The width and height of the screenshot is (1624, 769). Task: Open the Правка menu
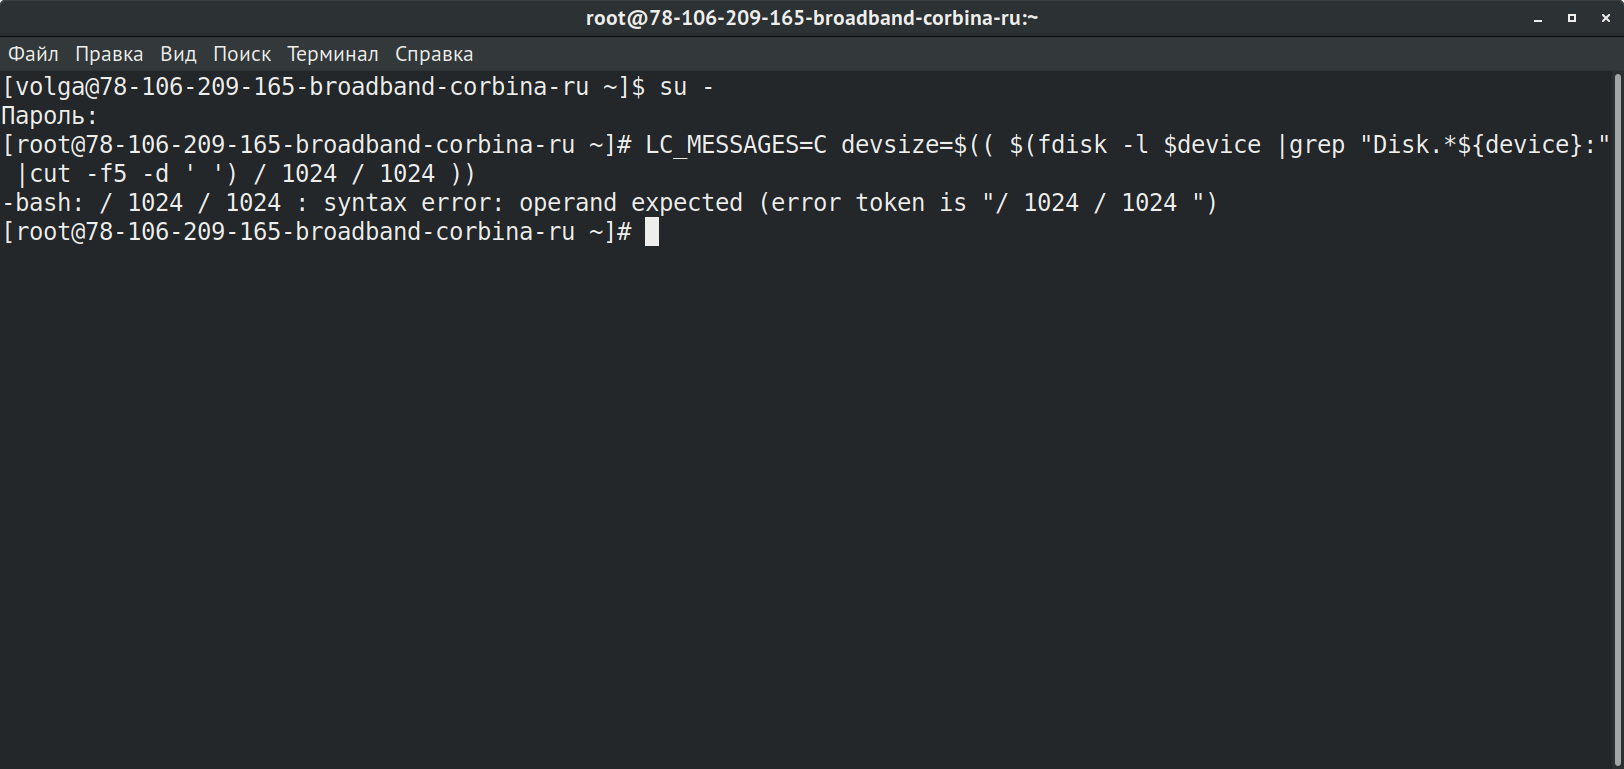click(x=109, y=54)
